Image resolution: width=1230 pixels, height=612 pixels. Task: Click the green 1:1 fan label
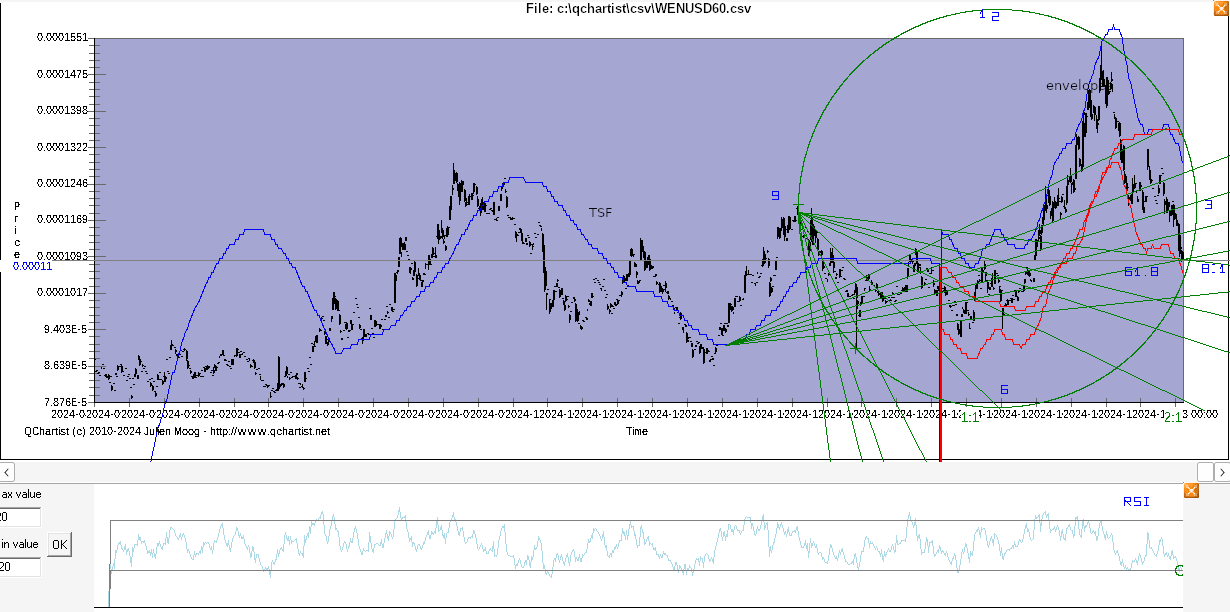970,417
